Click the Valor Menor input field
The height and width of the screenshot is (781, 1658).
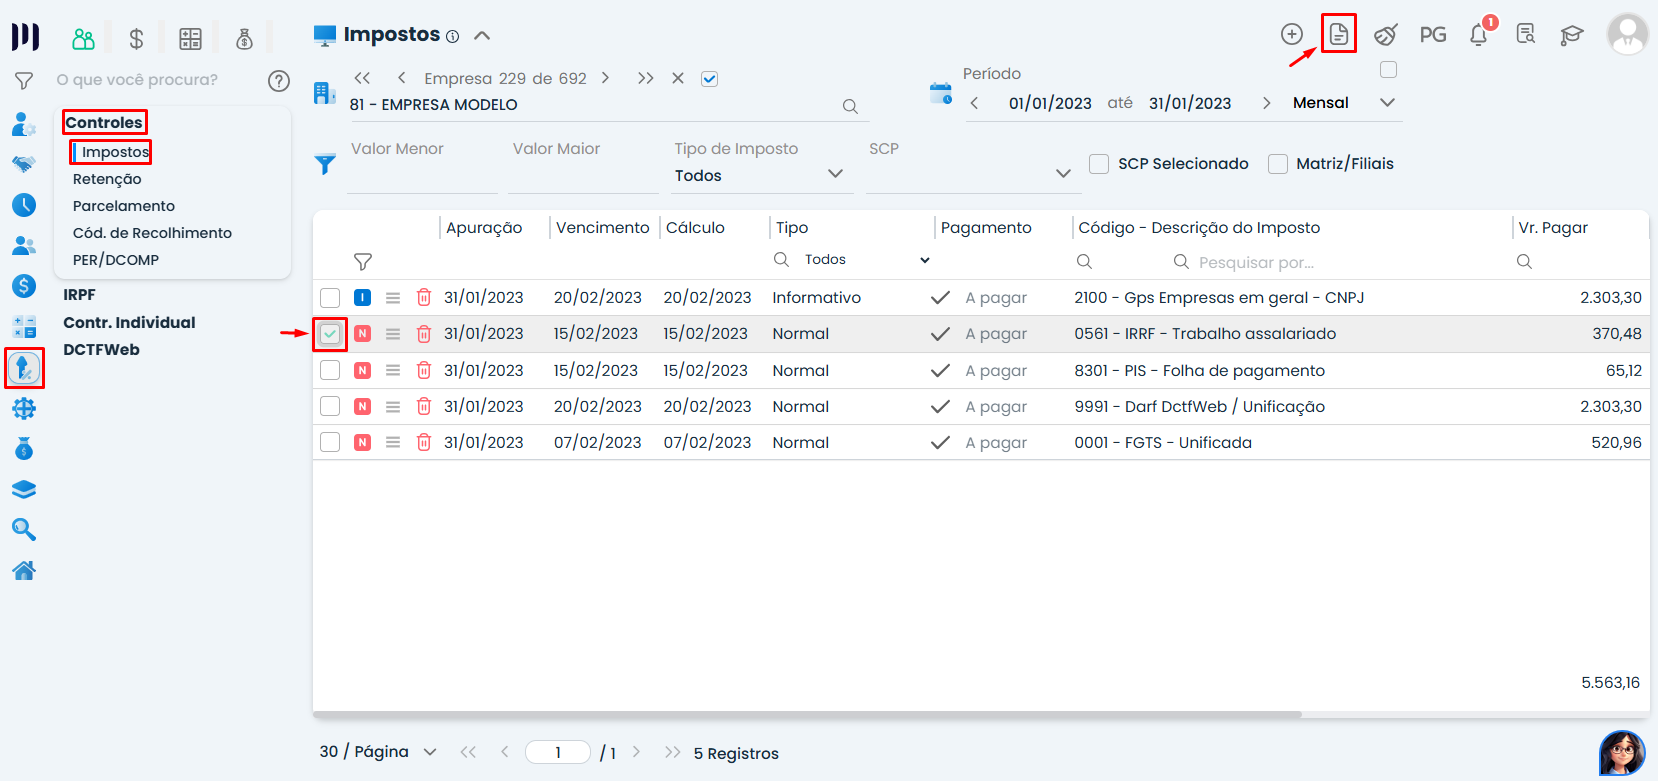(x=422, y=176)
